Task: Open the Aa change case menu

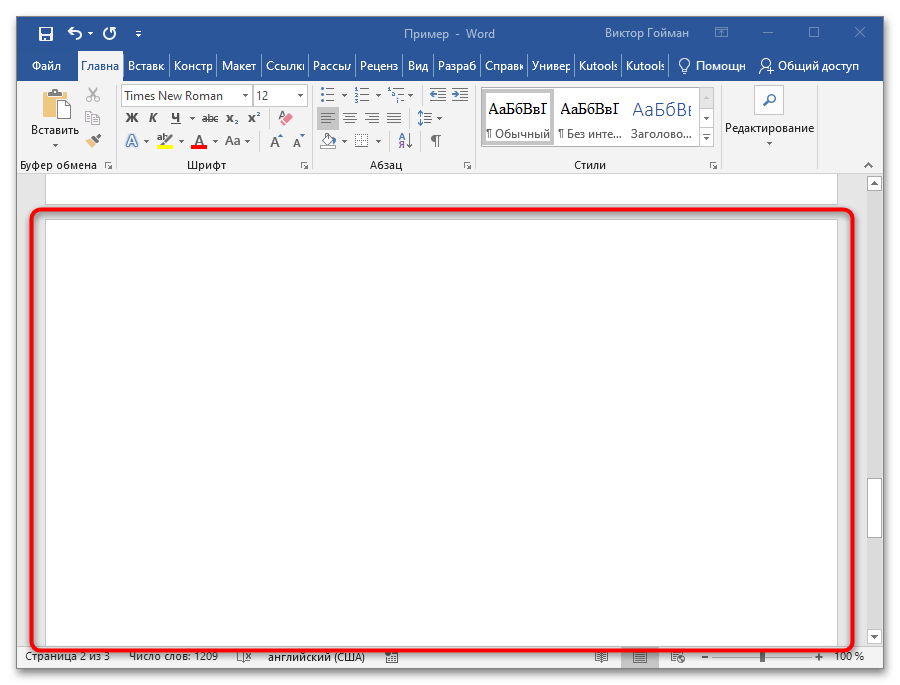Action: [x=237, y=141]
